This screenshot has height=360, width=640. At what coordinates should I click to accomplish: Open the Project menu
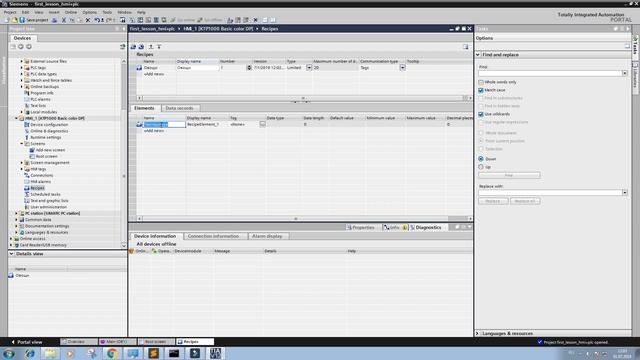point(10,12)
